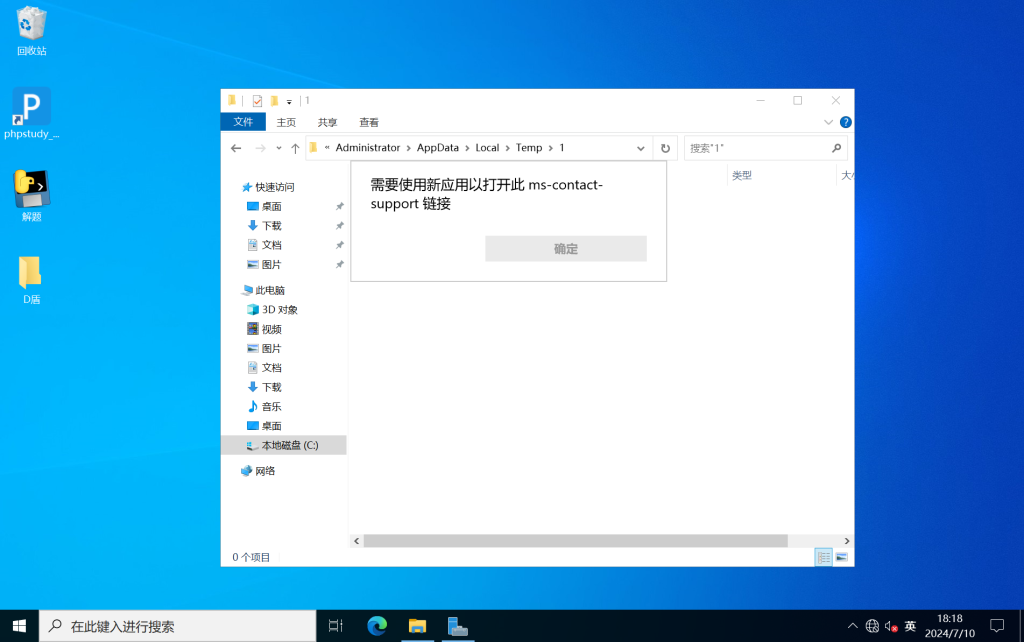
Task: Switch to large thumbnails view layout
Action: pyautogui.click(x=842, y=557)
